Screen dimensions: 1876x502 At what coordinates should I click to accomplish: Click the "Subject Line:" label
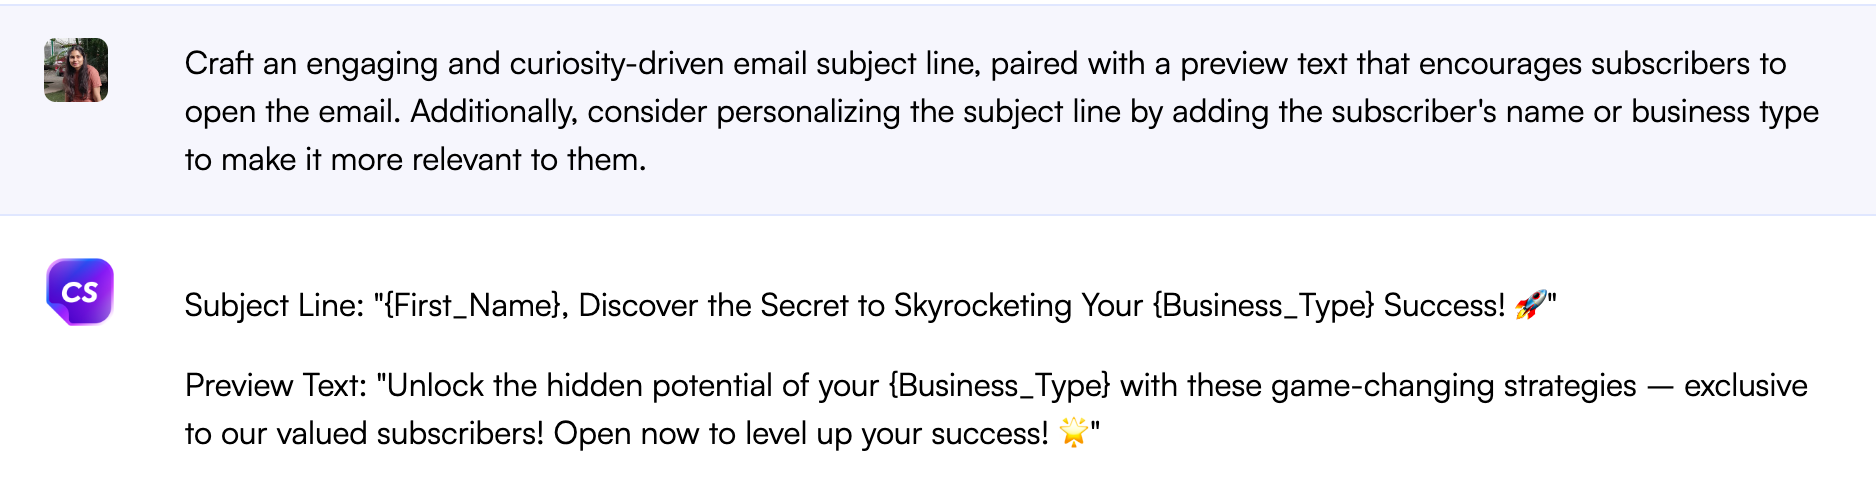(x=274, y=305)
